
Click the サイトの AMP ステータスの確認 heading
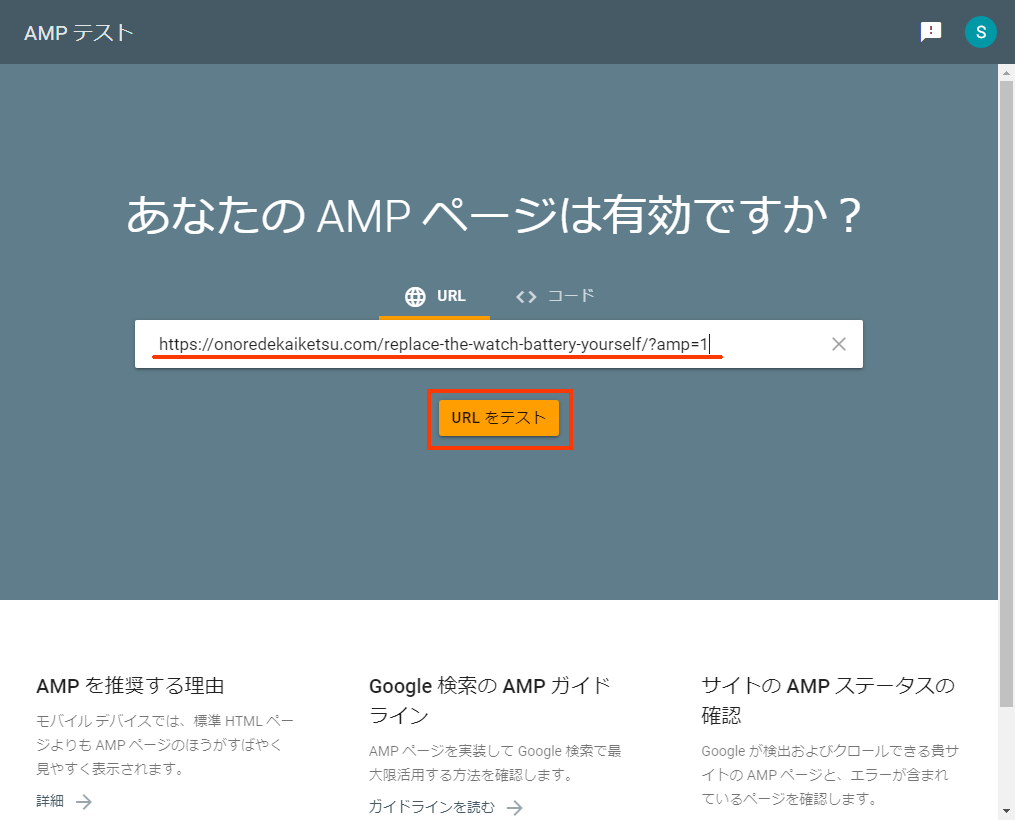[828, 700]
